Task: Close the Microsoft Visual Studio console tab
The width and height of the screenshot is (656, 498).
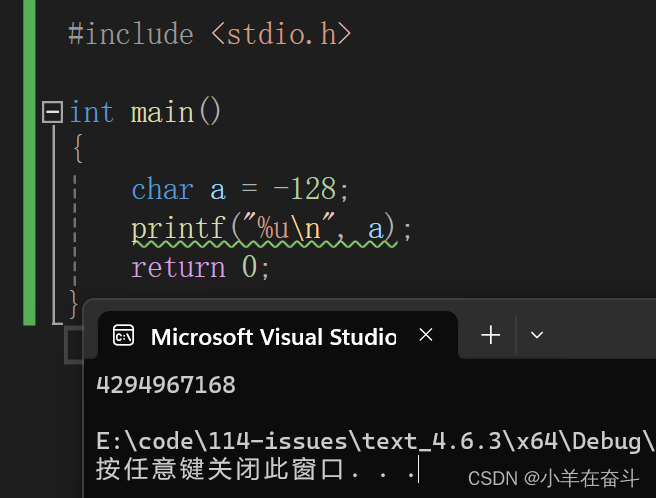Action: [426, 336]
